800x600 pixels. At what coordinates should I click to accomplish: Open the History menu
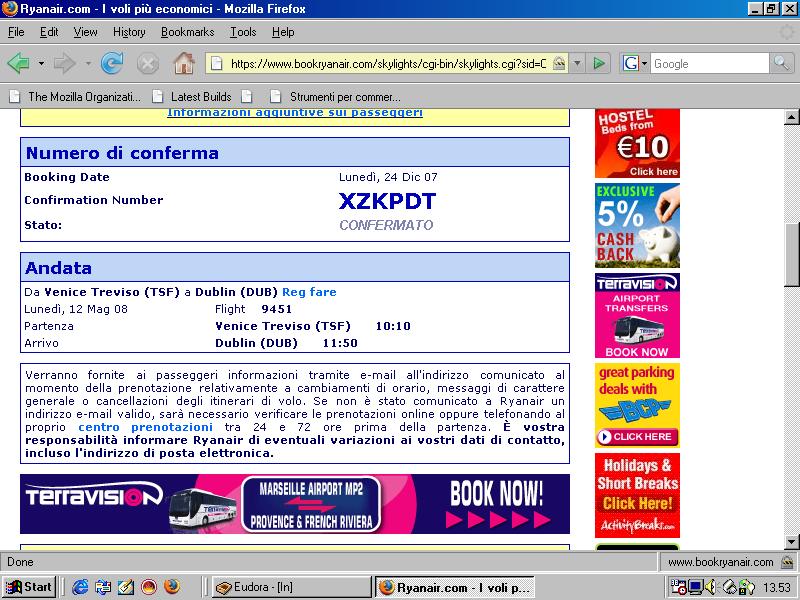129,32
